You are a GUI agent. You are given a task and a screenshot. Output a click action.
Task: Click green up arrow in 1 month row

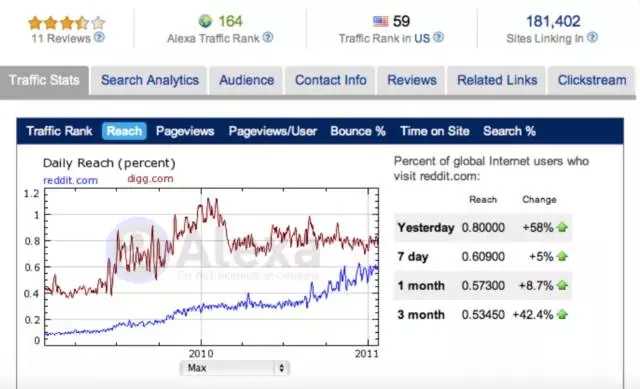[x=562, y=285]
